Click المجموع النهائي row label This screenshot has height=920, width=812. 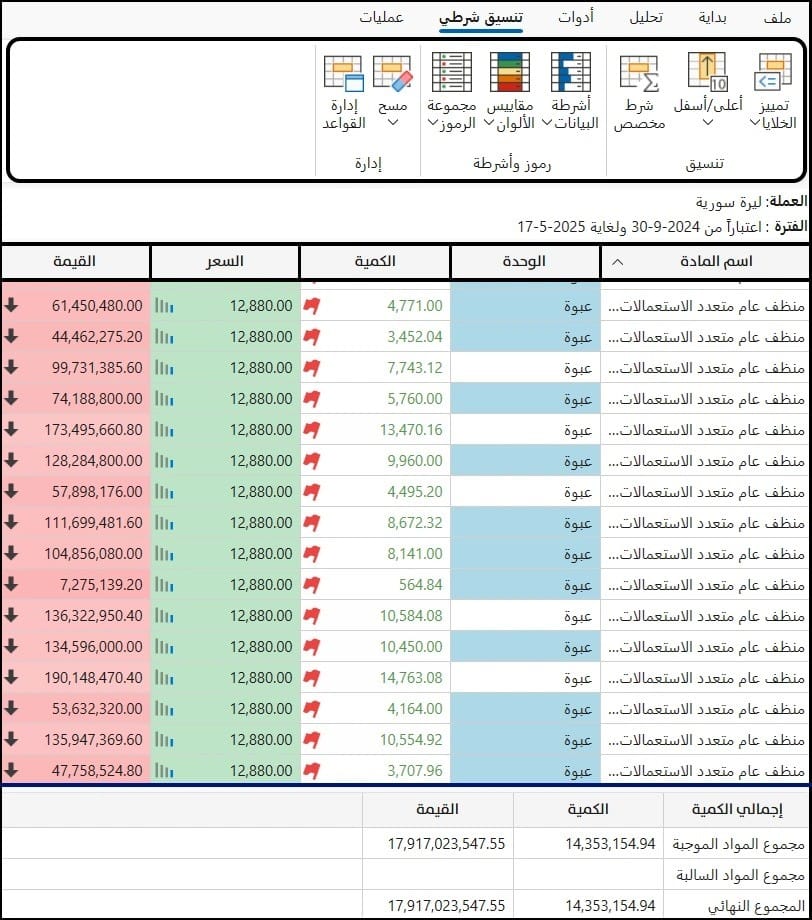756,907
